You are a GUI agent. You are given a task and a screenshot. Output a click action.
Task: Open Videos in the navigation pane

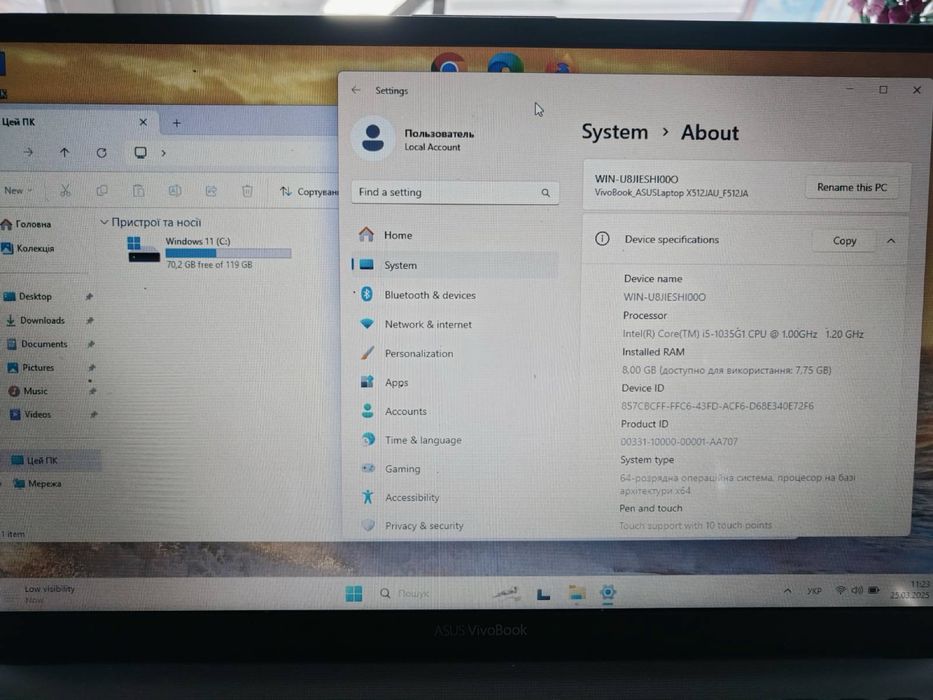pyautogui.click(x=31, y=414)
